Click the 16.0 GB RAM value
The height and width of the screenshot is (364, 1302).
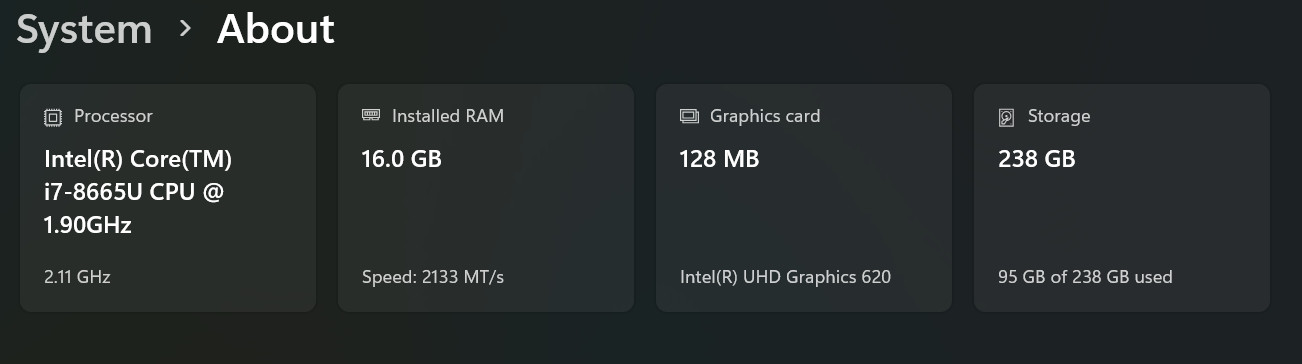401,158
